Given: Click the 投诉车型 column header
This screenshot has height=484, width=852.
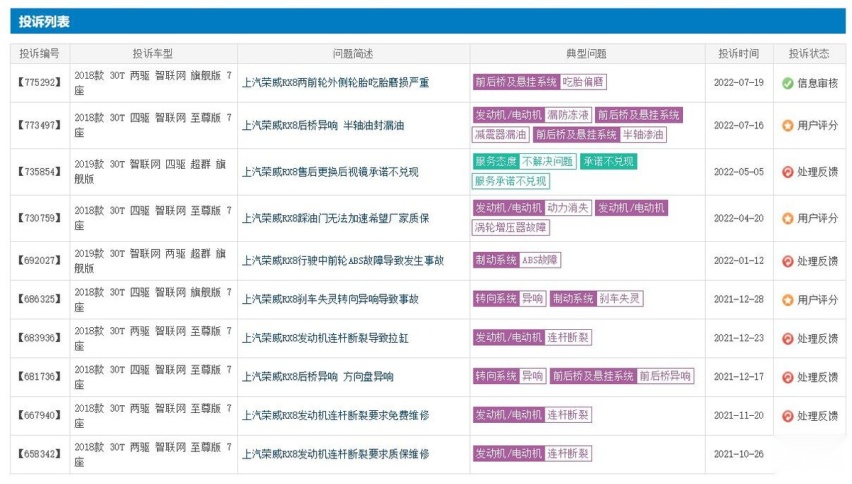Looking at the screenshot, I should 153,54.
